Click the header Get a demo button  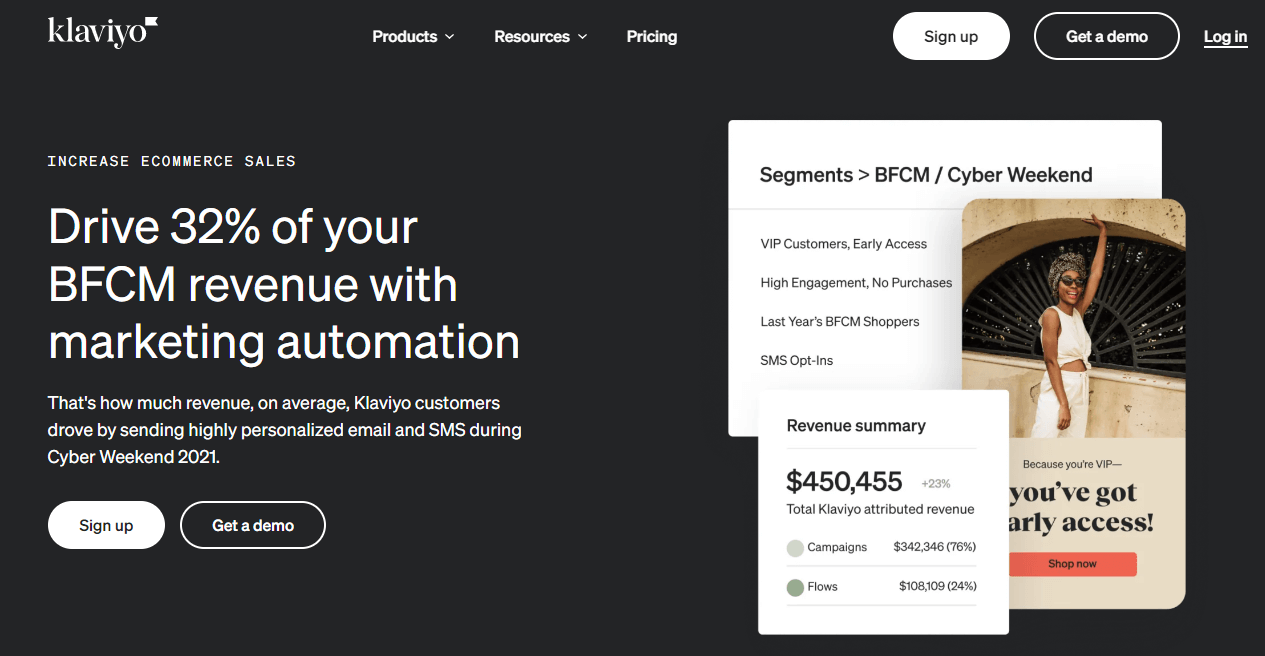(x=1106, y=35)
